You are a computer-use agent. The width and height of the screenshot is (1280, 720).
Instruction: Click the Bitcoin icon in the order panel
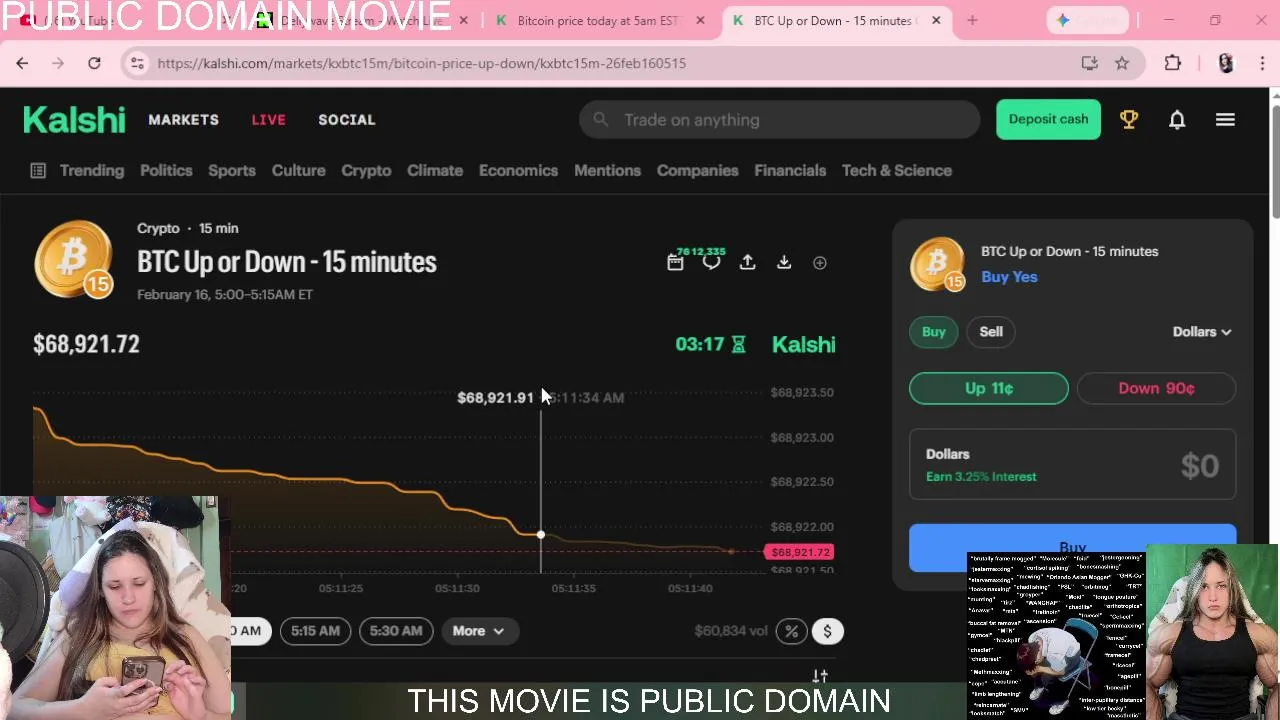937,264
